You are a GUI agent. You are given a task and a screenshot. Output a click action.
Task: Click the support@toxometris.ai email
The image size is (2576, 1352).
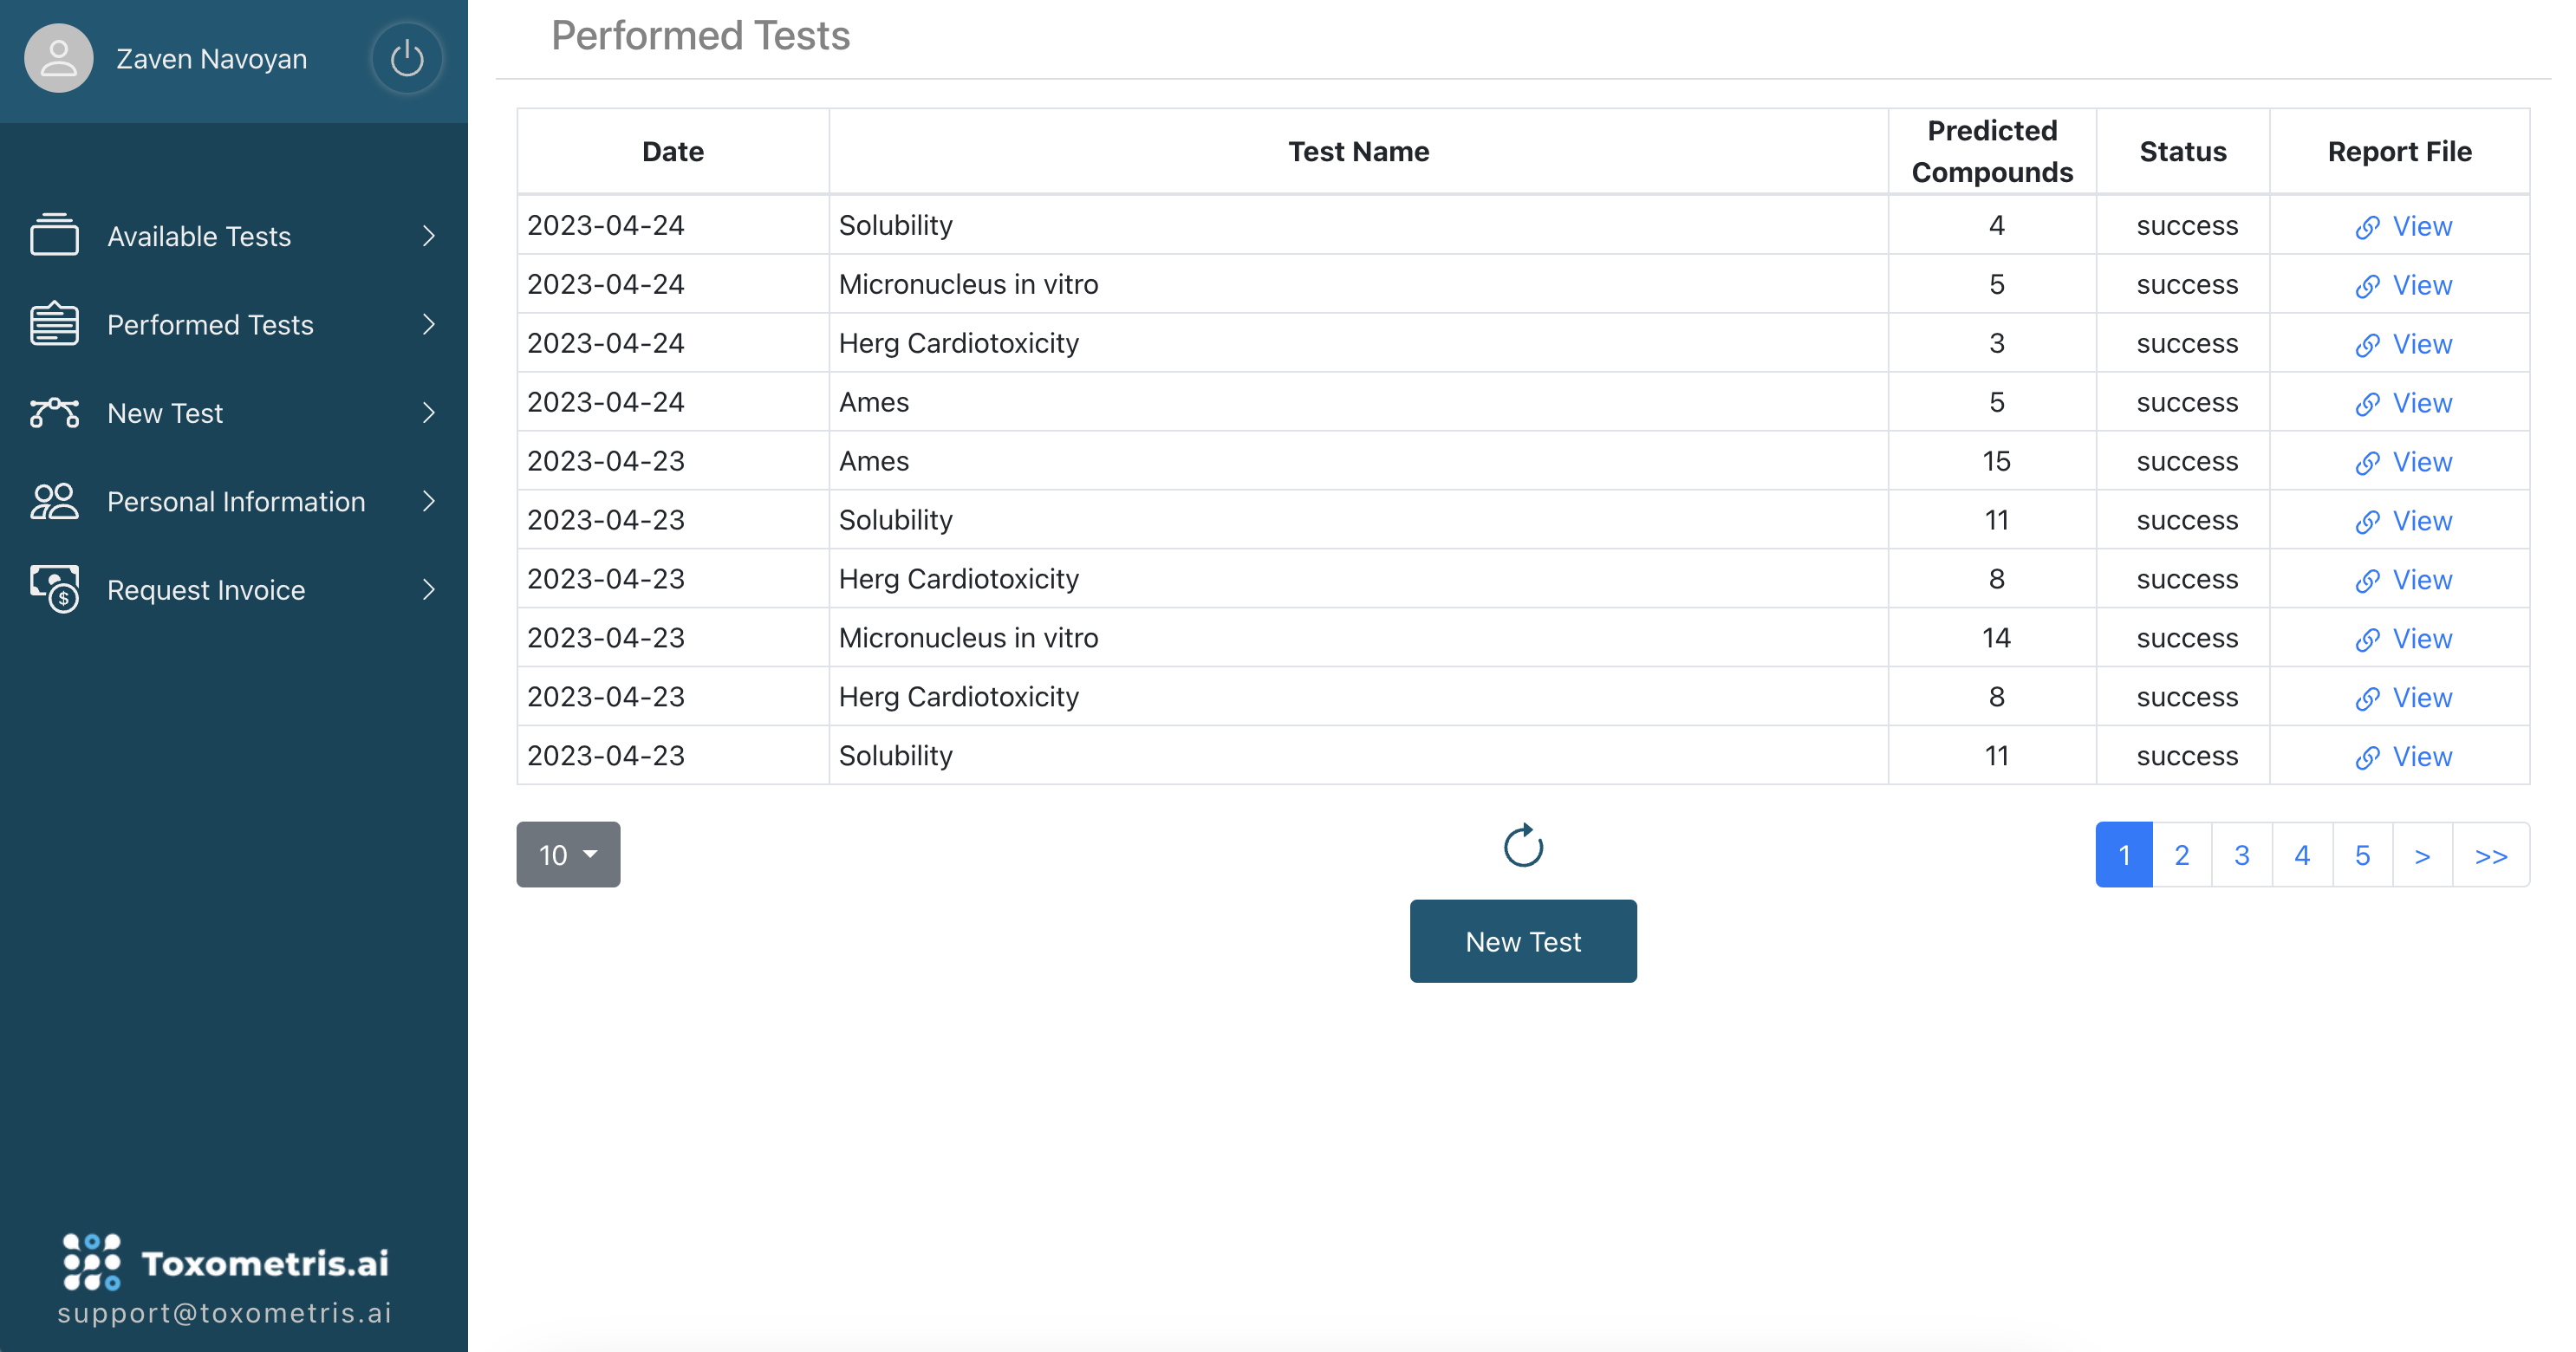pos(225,1313)
